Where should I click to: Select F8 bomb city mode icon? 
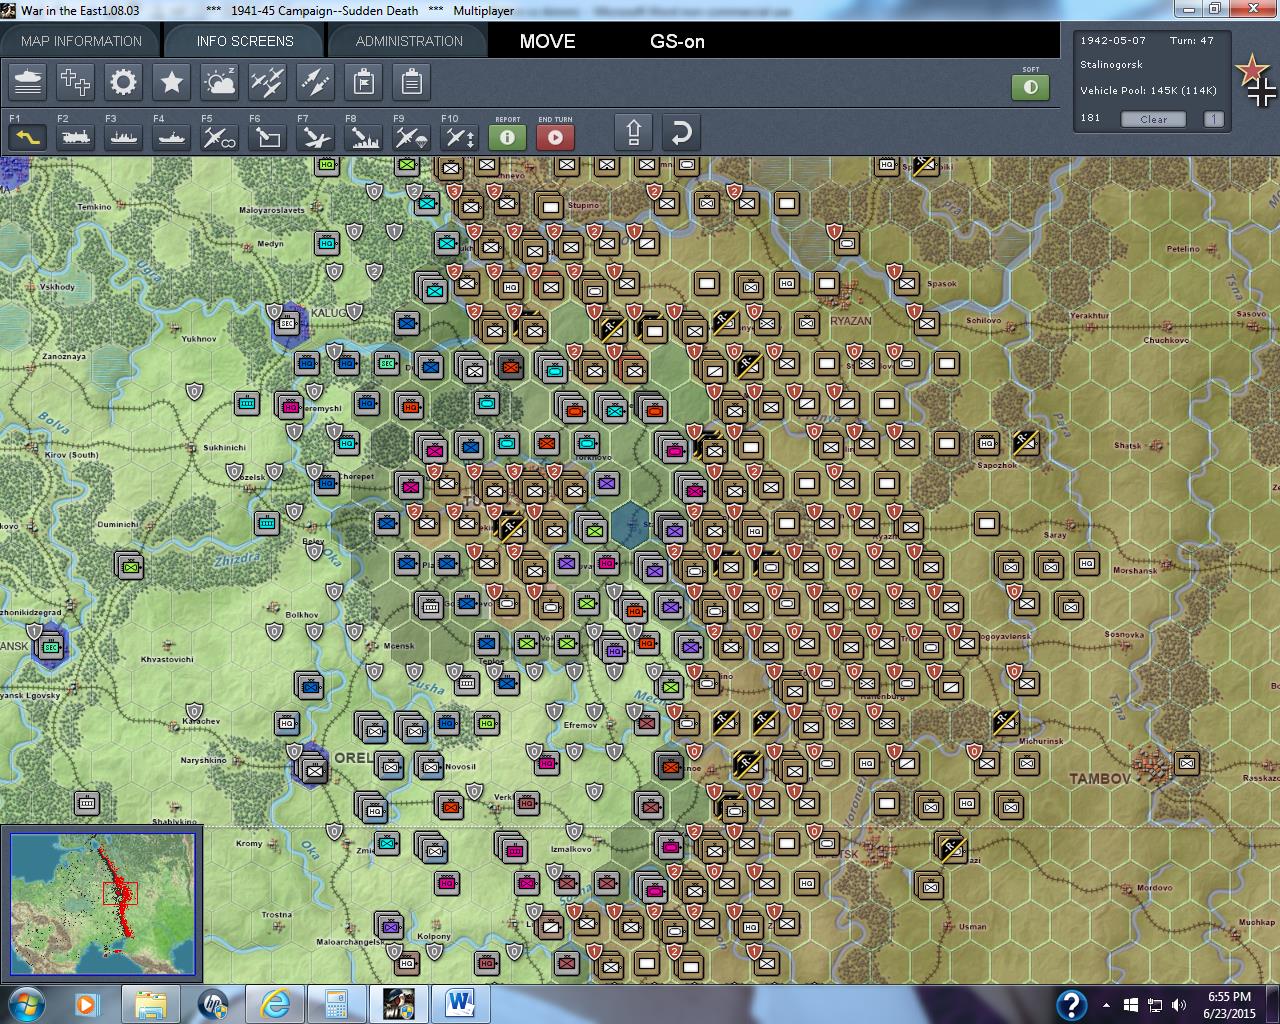(x=363, y=137)
